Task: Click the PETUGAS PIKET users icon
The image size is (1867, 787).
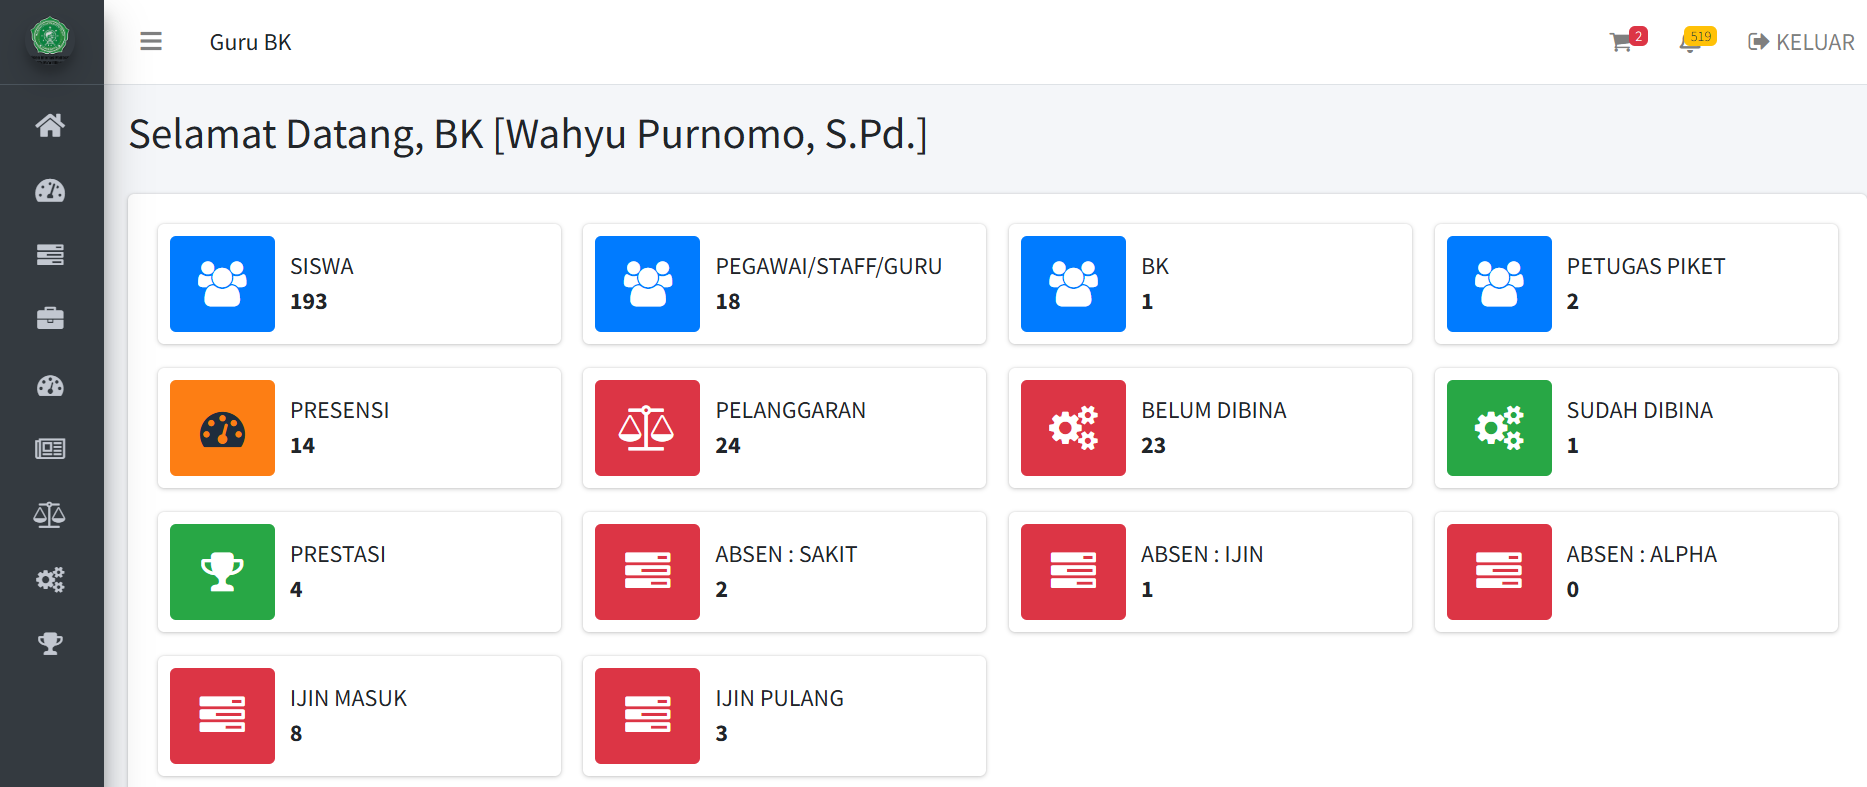Action: [x=1499, y=284]
